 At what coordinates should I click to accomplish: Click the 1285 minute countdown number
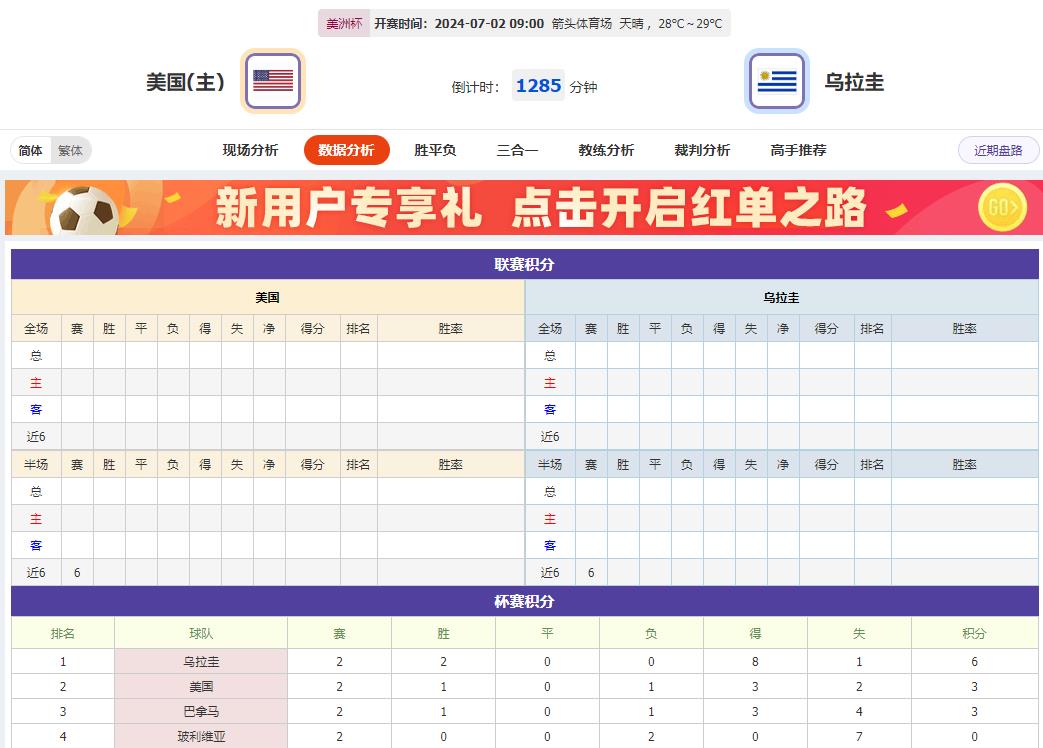pyautogui.click(x=538, y=85)
